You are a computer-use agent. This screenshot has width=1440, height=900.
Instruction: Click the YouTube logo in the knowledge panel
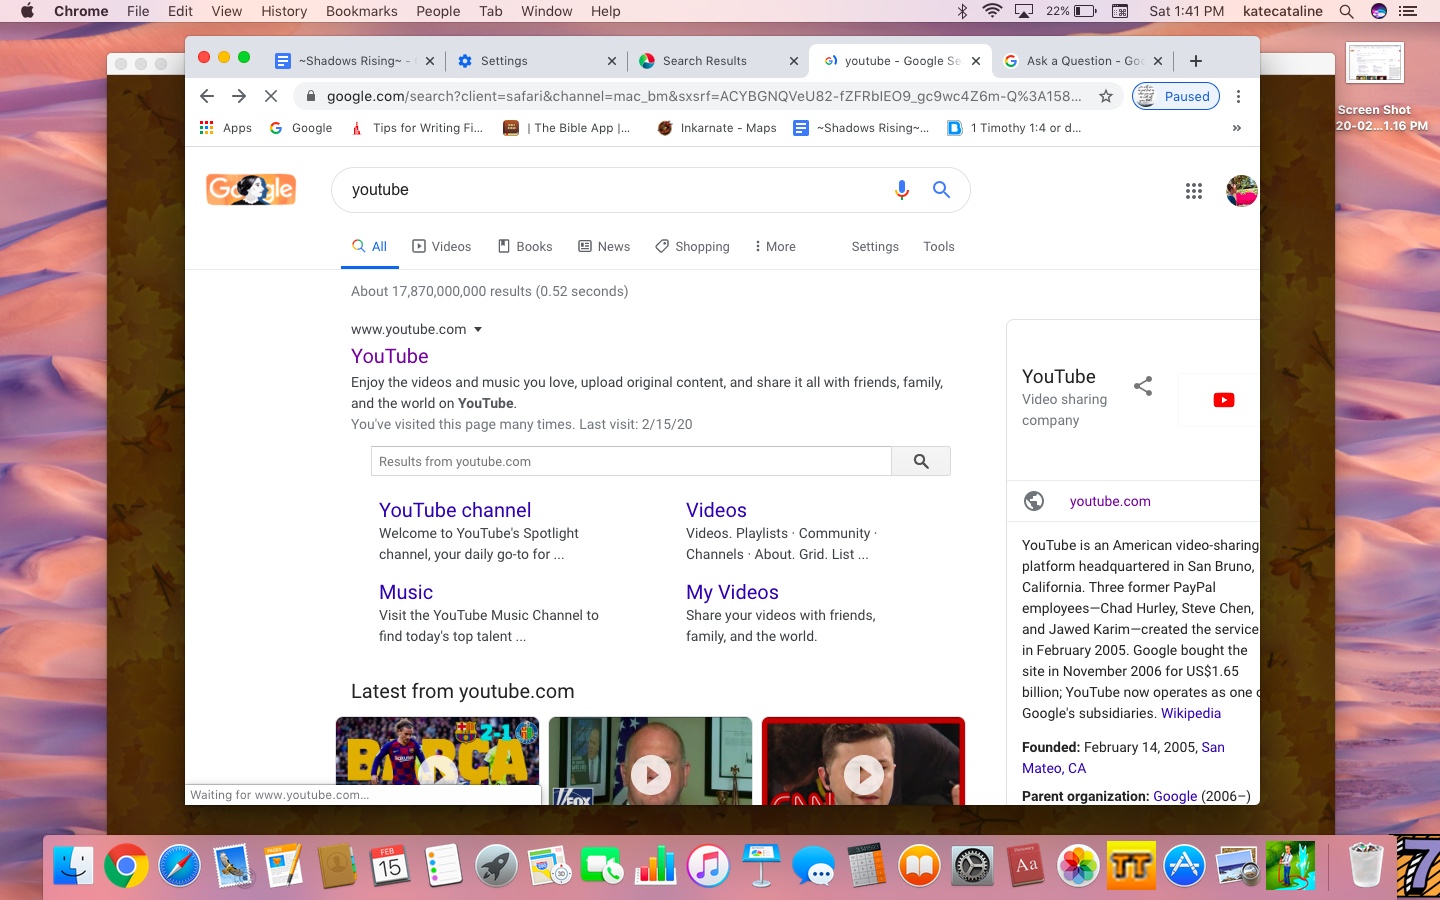coord(1223,400)
